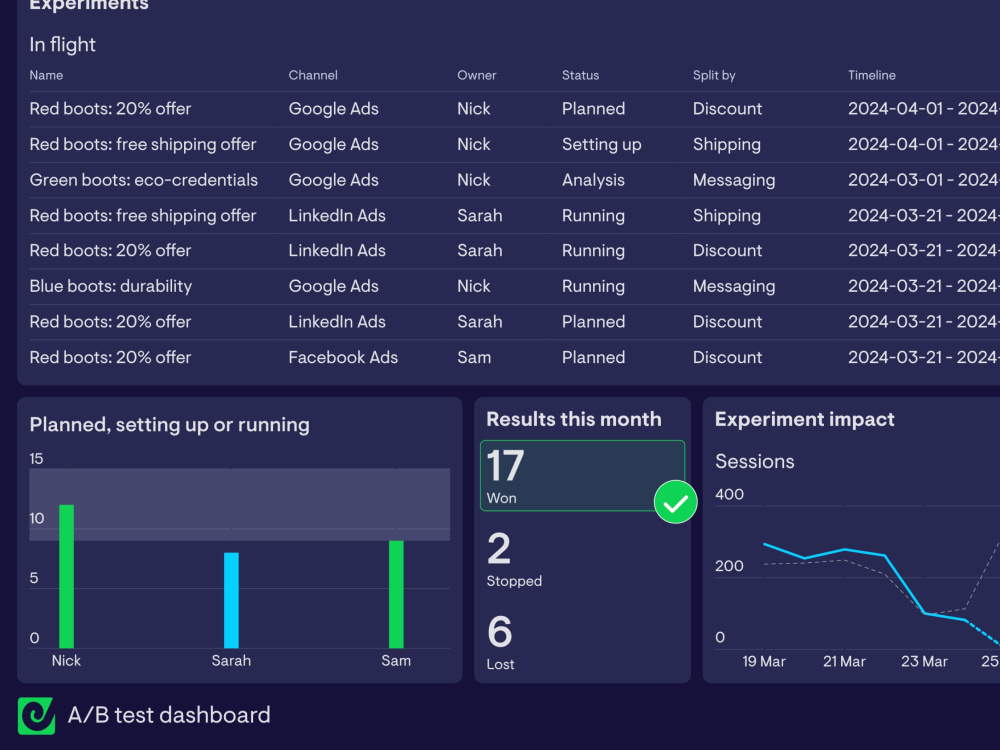Image resolution: width=1000 pixels, height=750 pixels.
Task: Click the Sam label under bar chart
Action: 396,661
